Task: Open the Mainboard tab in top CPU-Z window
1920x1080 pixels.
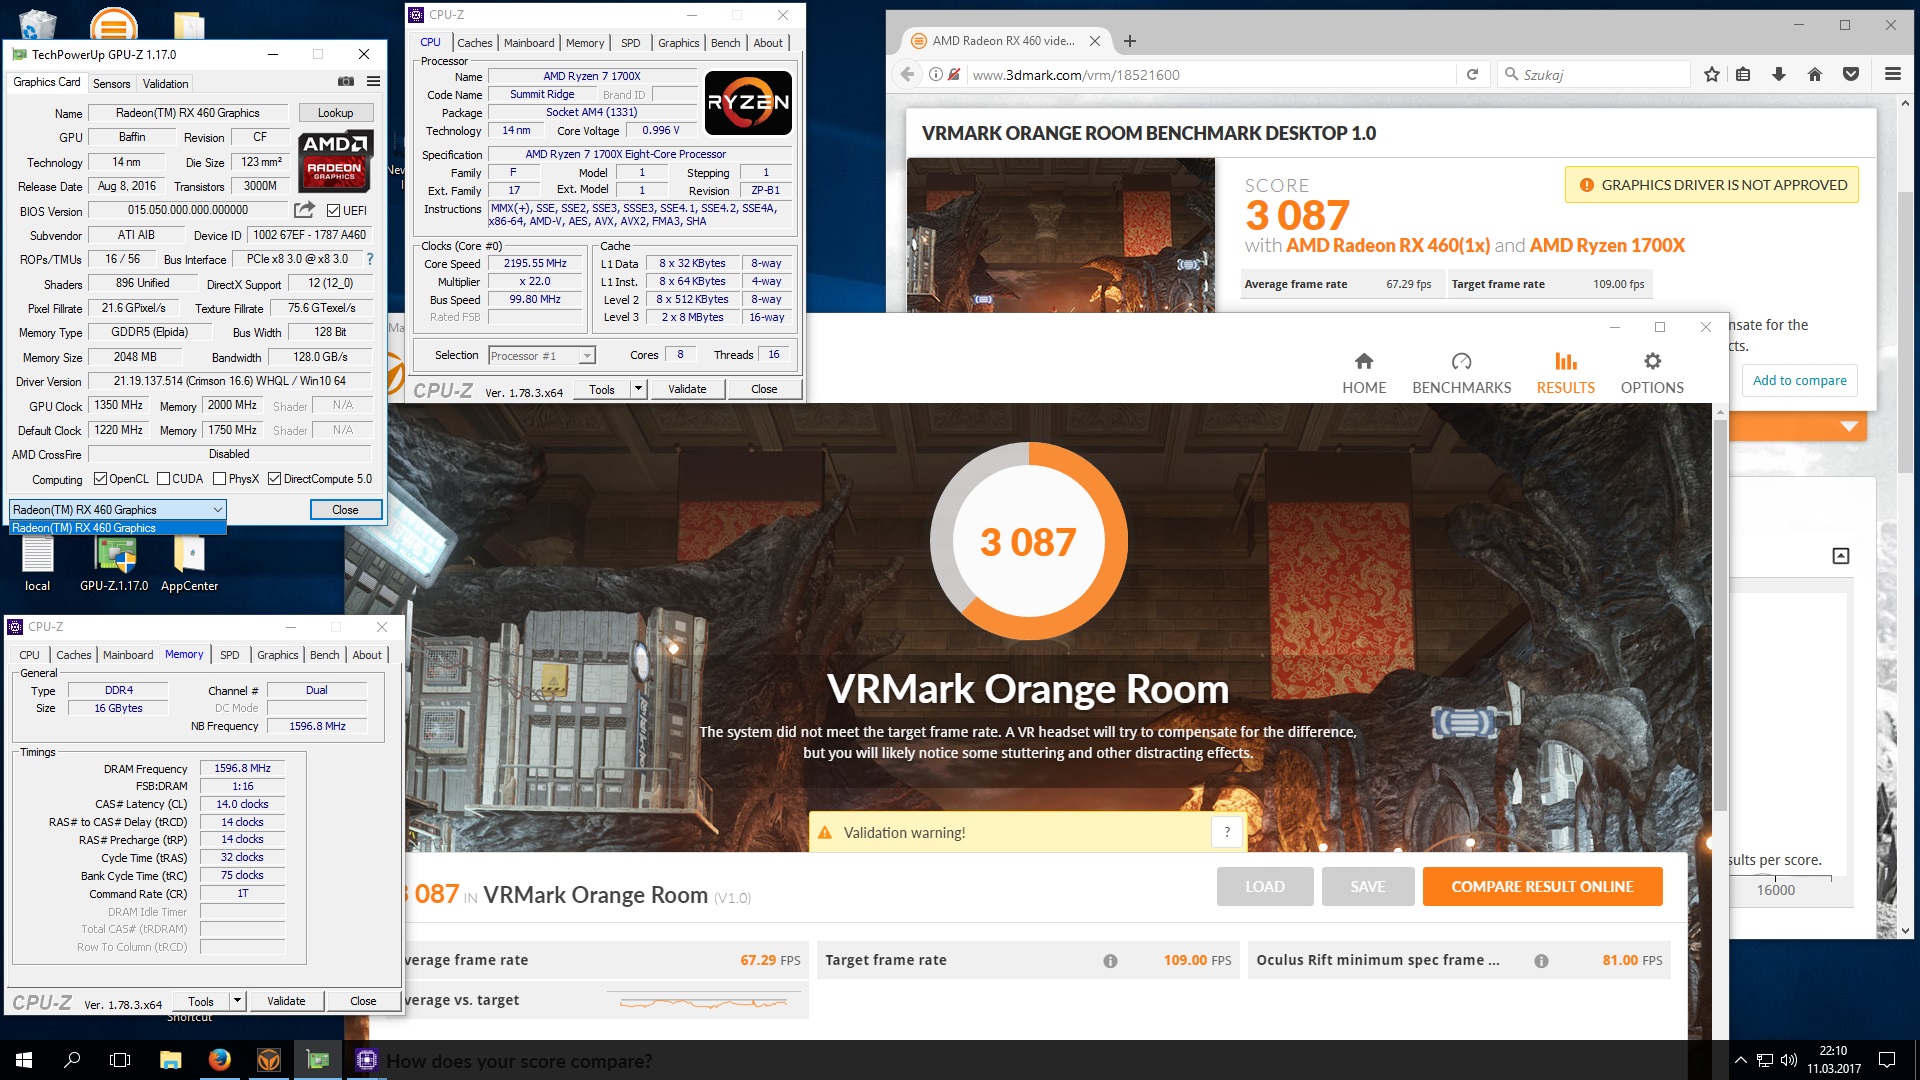Action: tap(529, 43)
